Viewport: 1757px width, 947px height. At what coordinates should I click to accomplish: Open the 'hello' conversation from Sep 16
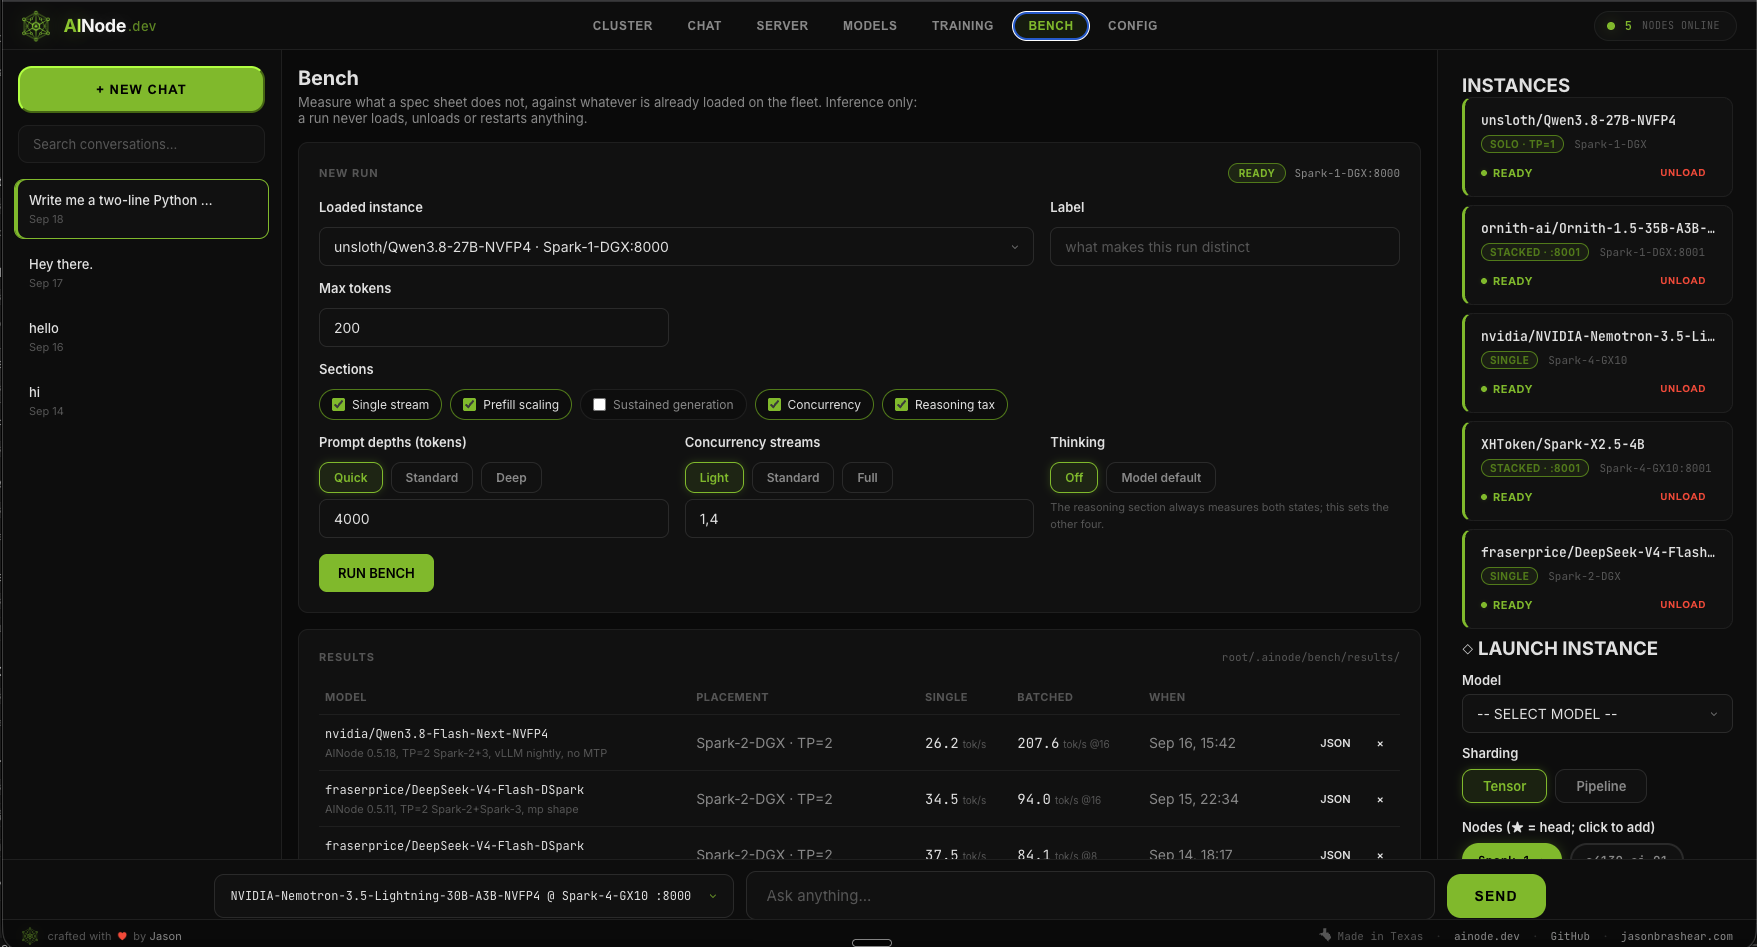point(141,337)
